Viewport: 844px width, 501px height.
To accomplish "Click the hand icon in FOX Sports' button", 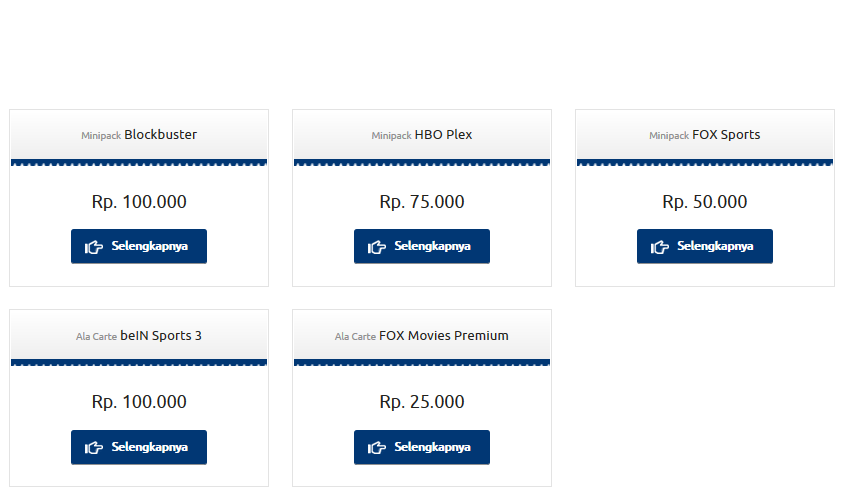I will point(659,247).
